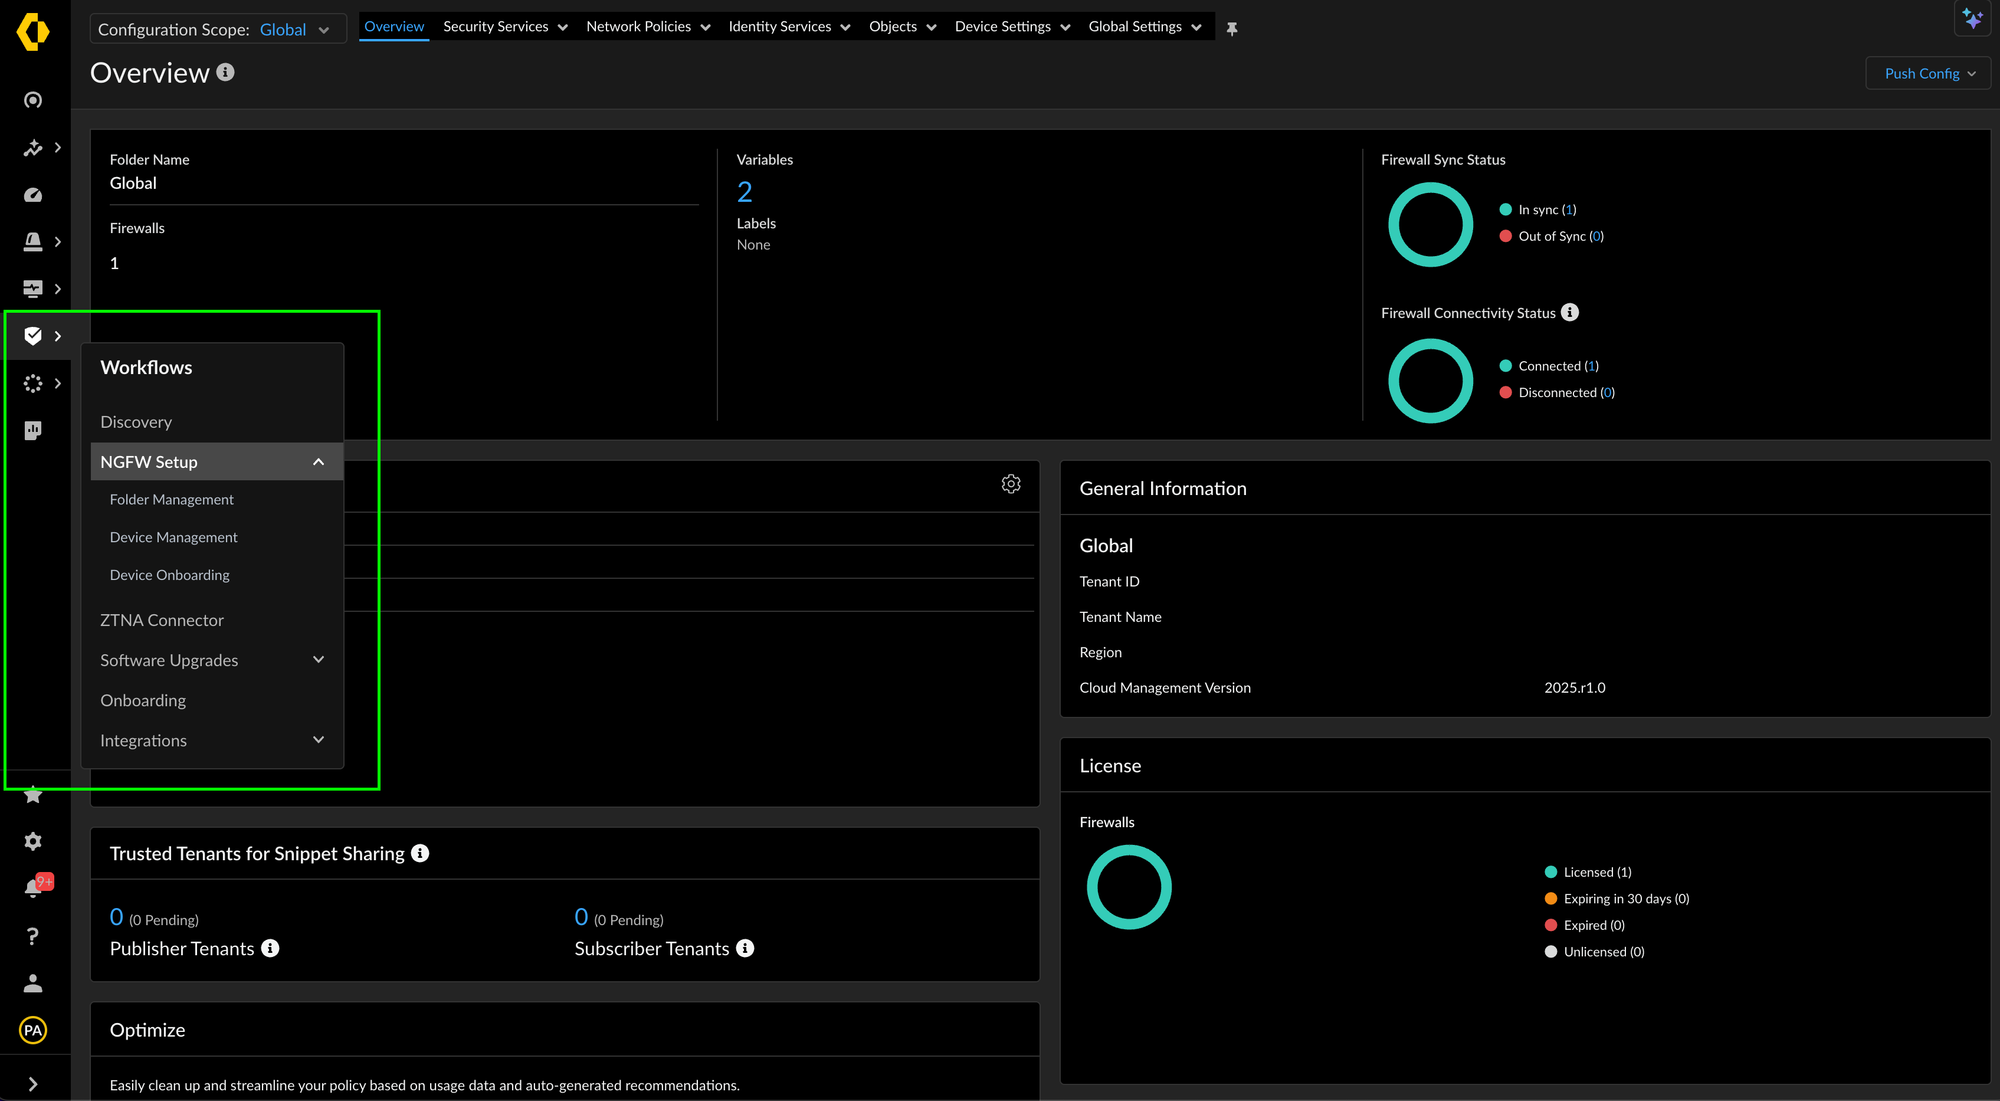Click the Firewall Connectivity Status donut chart

[1431, 381]
